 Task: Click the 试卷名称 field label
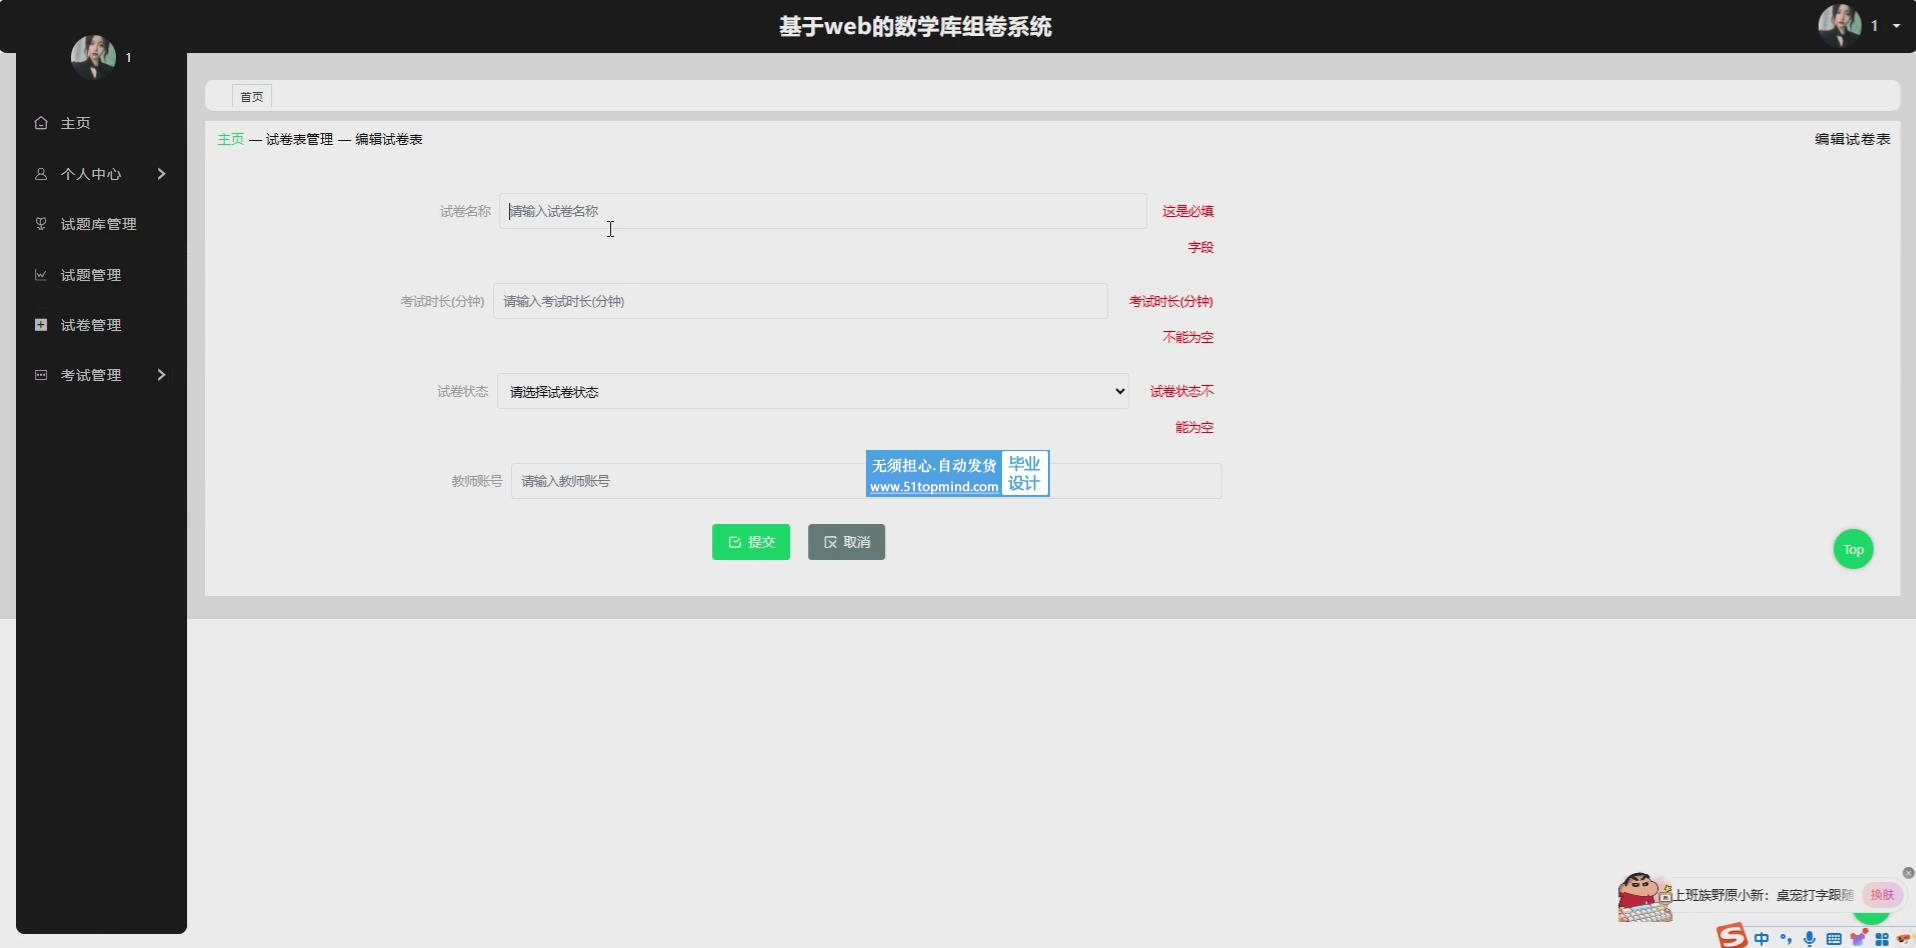click(465, 211)
